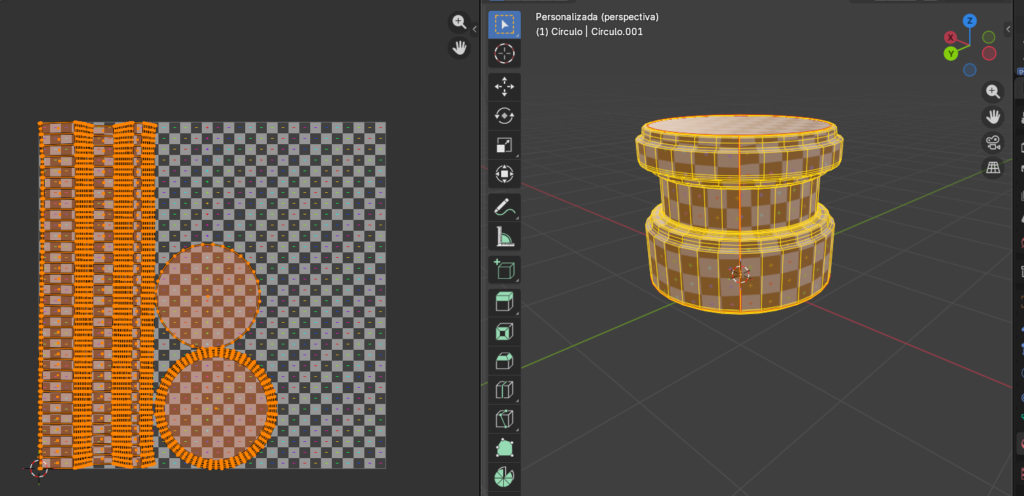Choose the Loop Cut tool
Image resolution: width=1024 pixels, height=496 pixels.
(504, 390)
